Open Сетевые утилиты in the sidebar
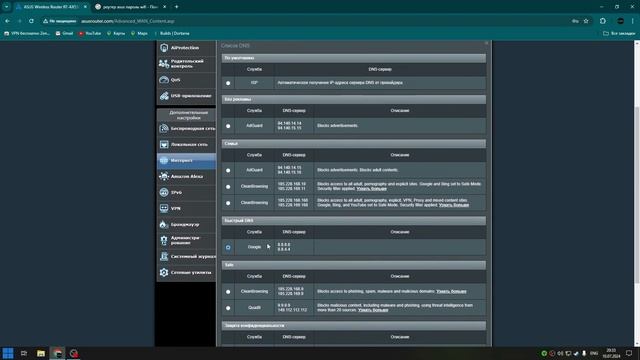Screen dimensions: 640x360 pos(186,272)
